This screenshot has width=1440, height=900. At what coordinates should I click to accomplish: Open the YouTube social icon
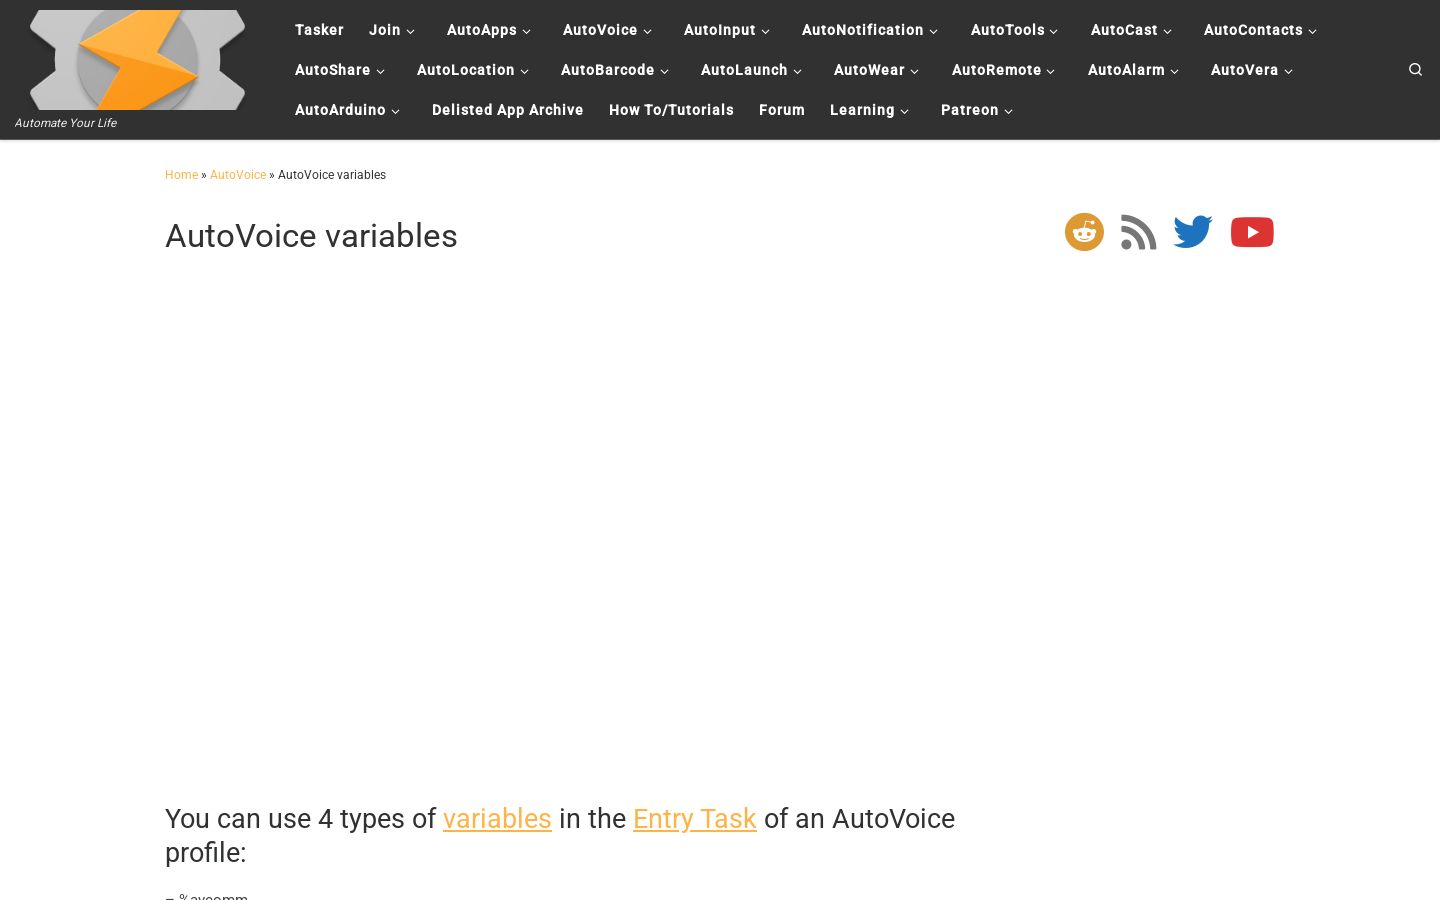coord(1252,232)
